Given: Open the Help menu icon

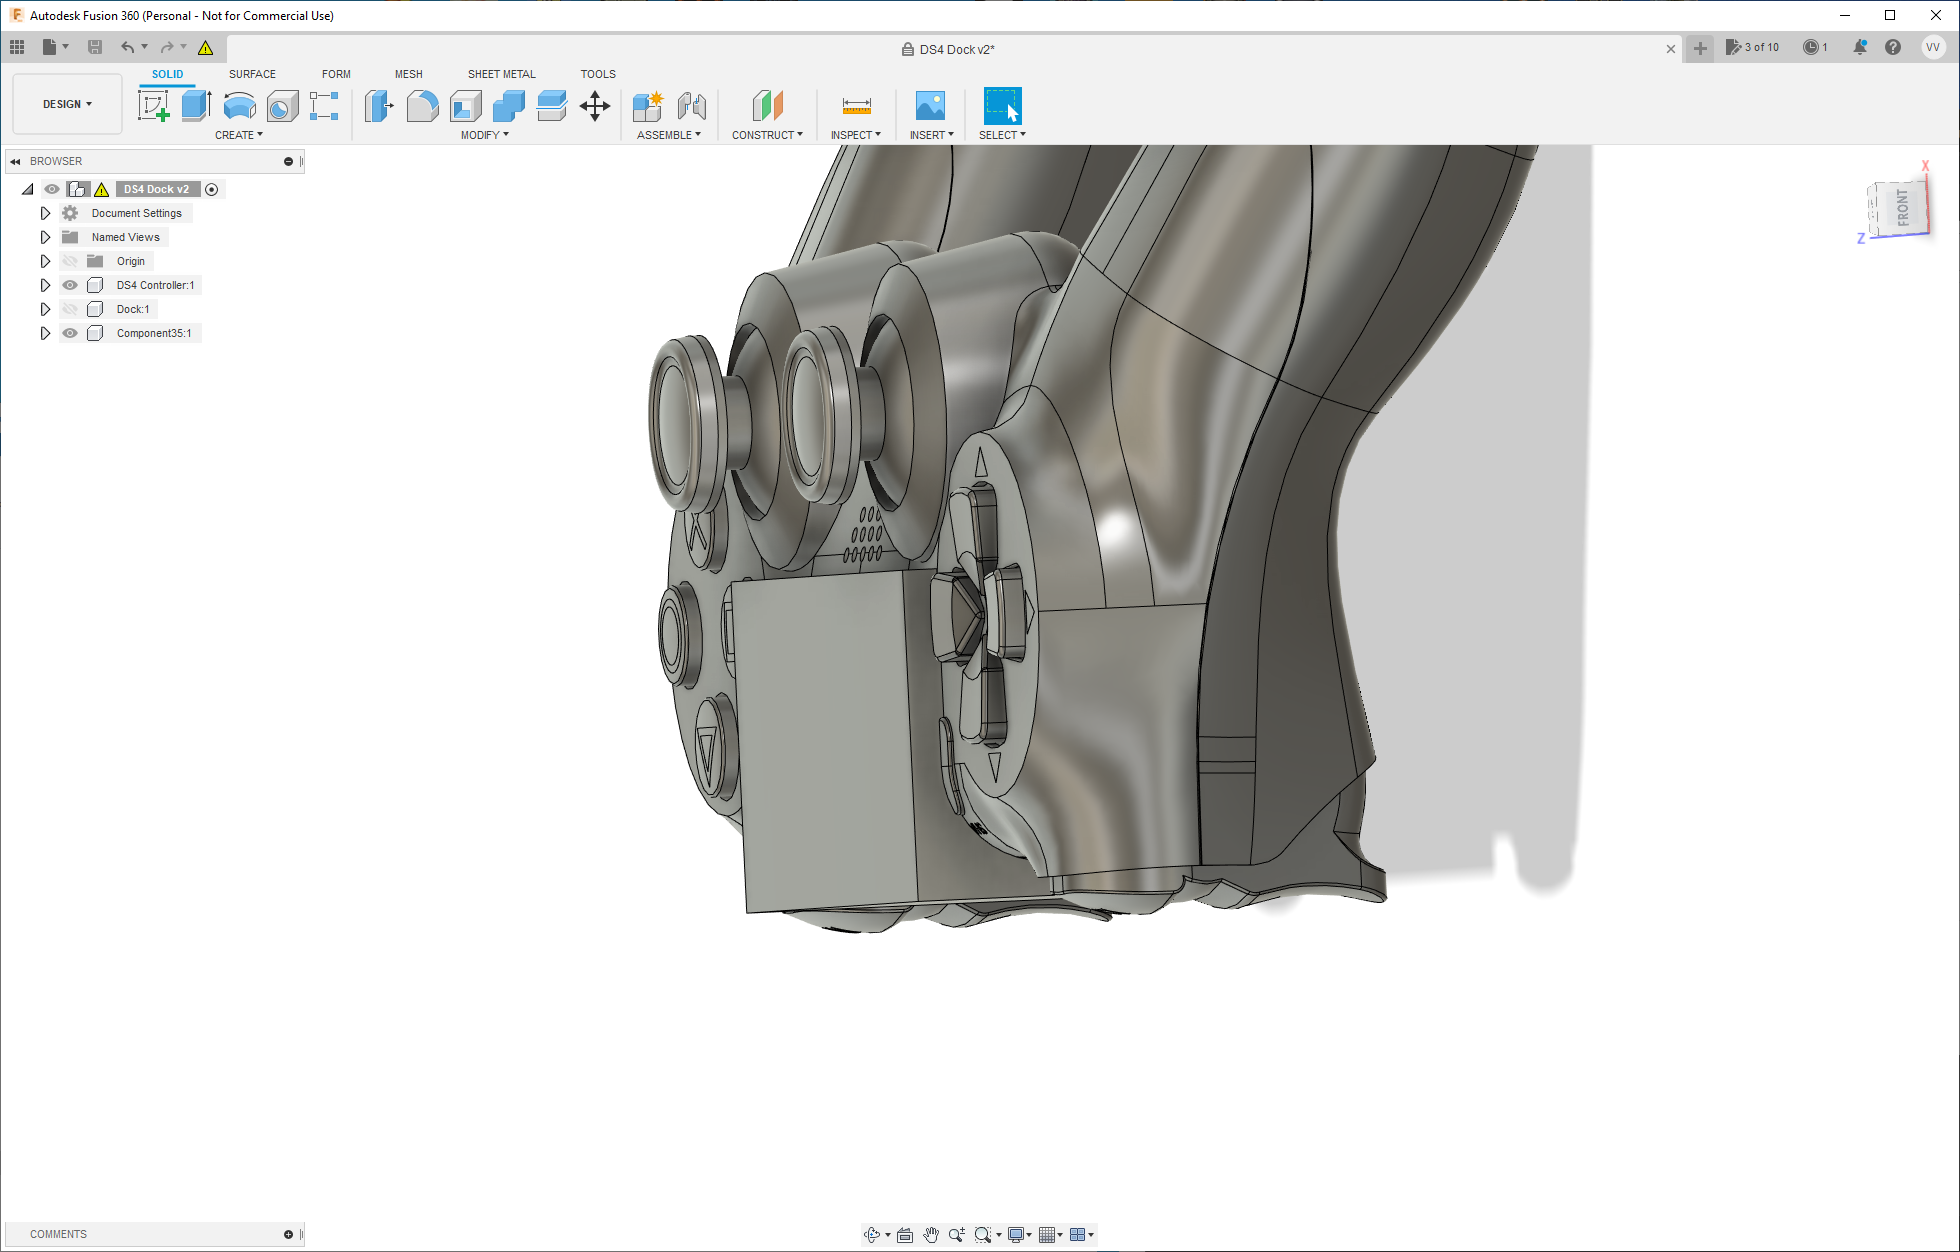Looking at the screenshot, I should (x=1893, y=47).
